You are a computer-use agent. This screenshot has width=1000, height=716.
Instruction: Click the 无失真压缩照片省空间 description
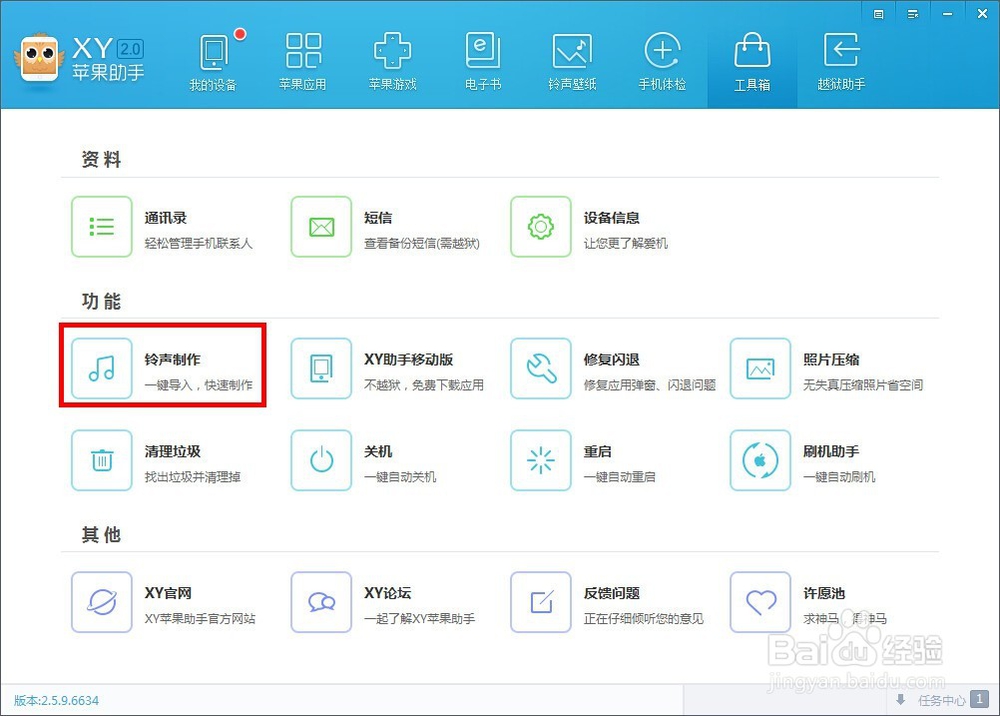[x=863, y=384]
